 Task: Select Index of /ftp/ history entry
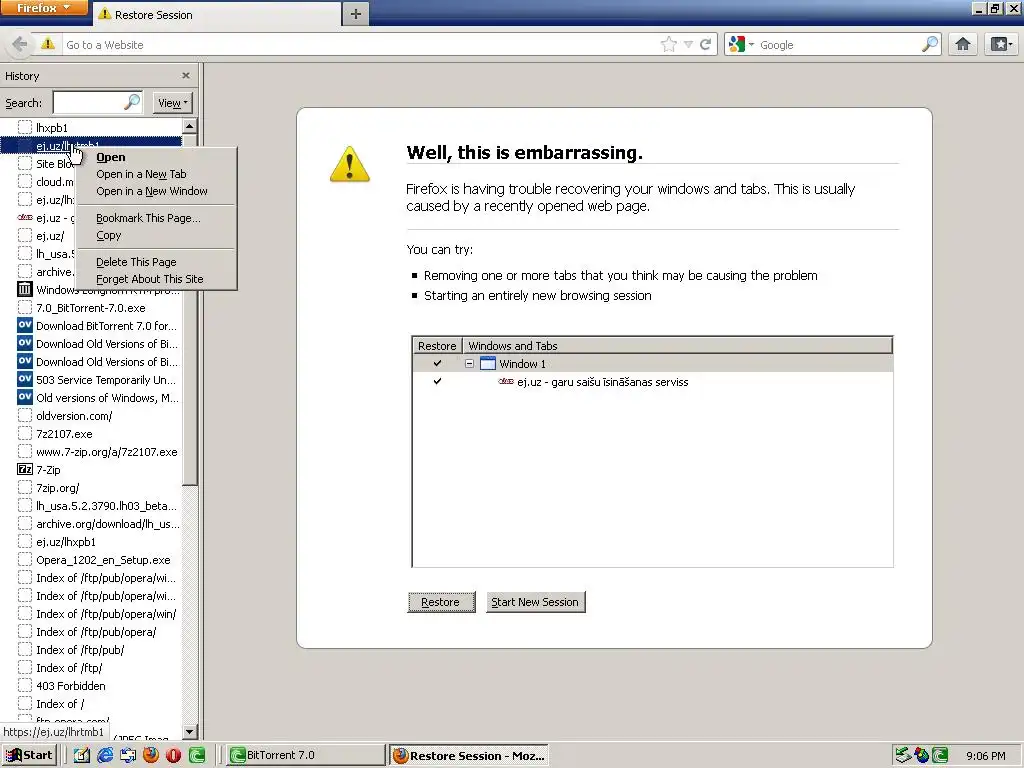(x=91, y=668)
